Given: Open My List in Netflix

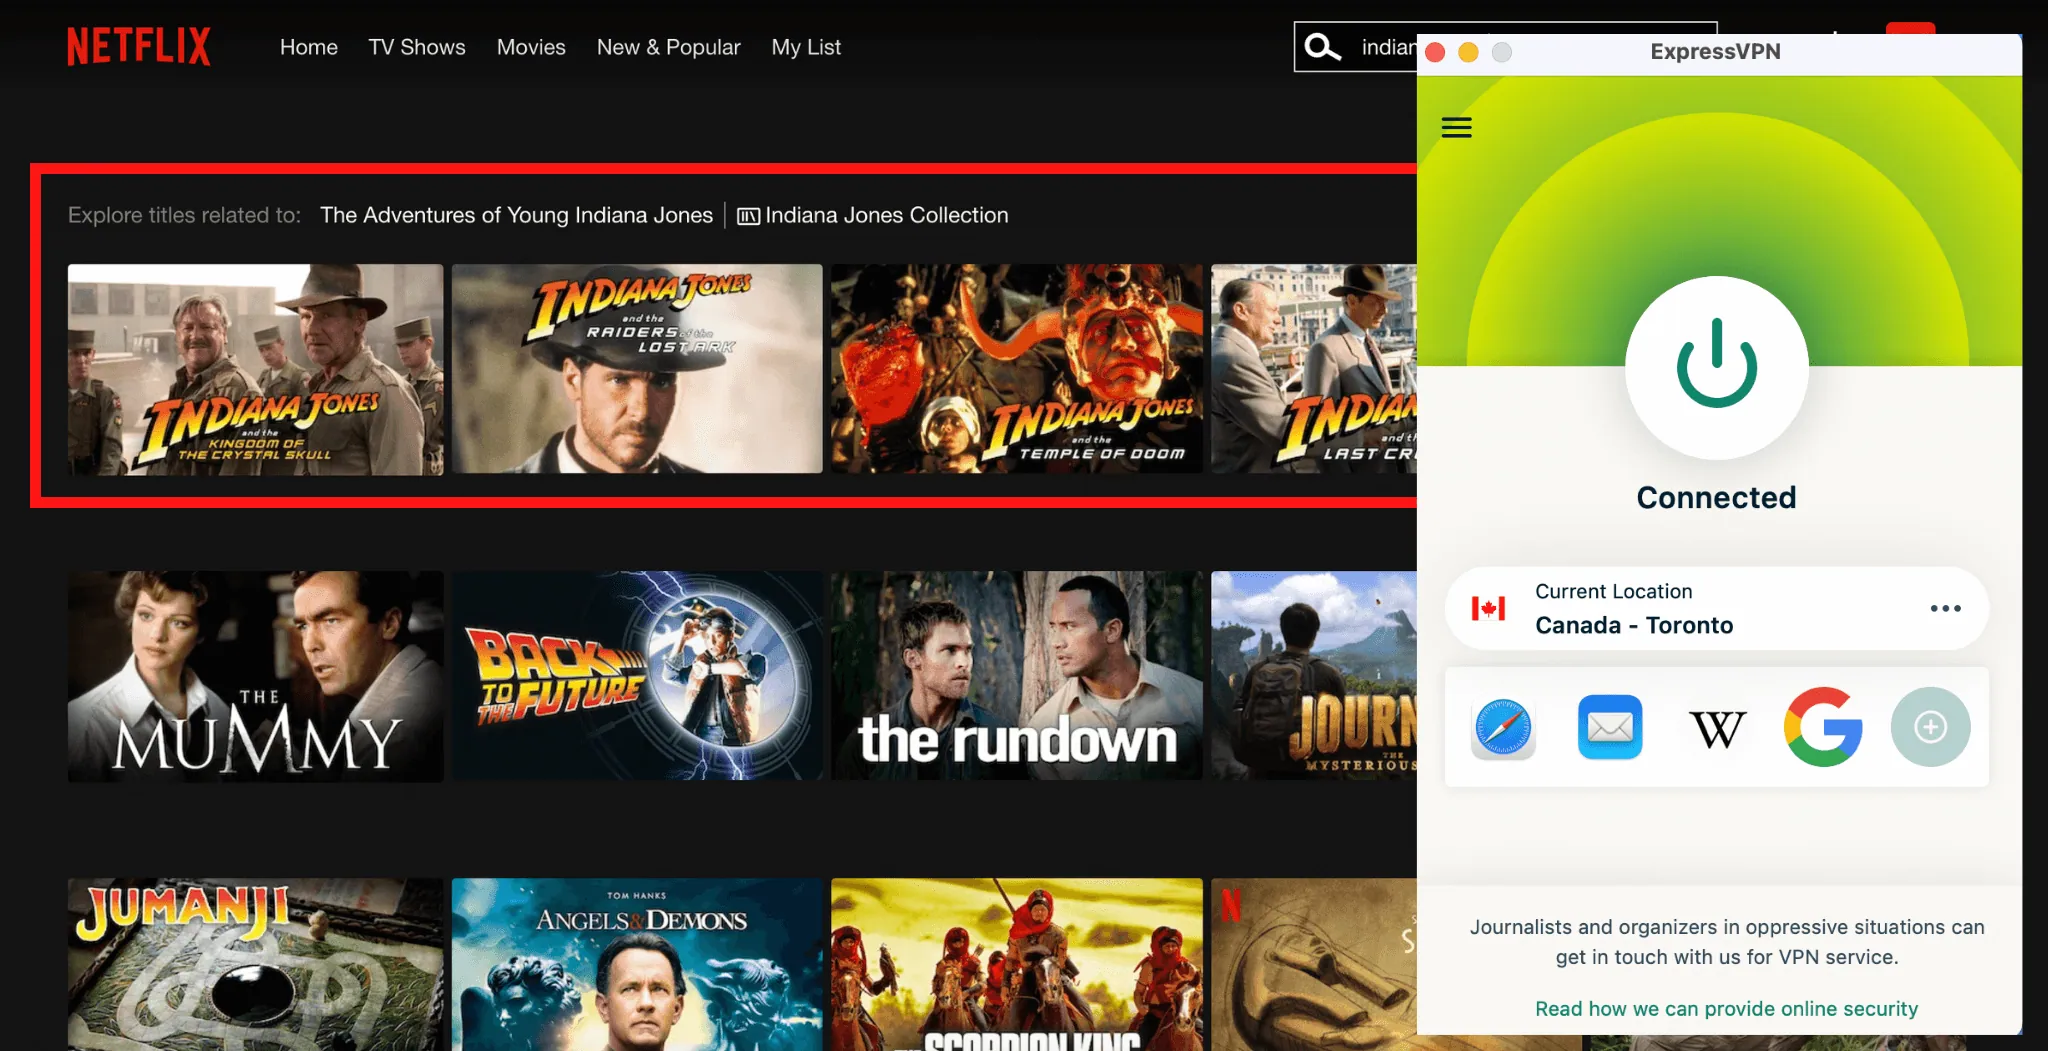Looking at the screenshot, I should point(806,47).
